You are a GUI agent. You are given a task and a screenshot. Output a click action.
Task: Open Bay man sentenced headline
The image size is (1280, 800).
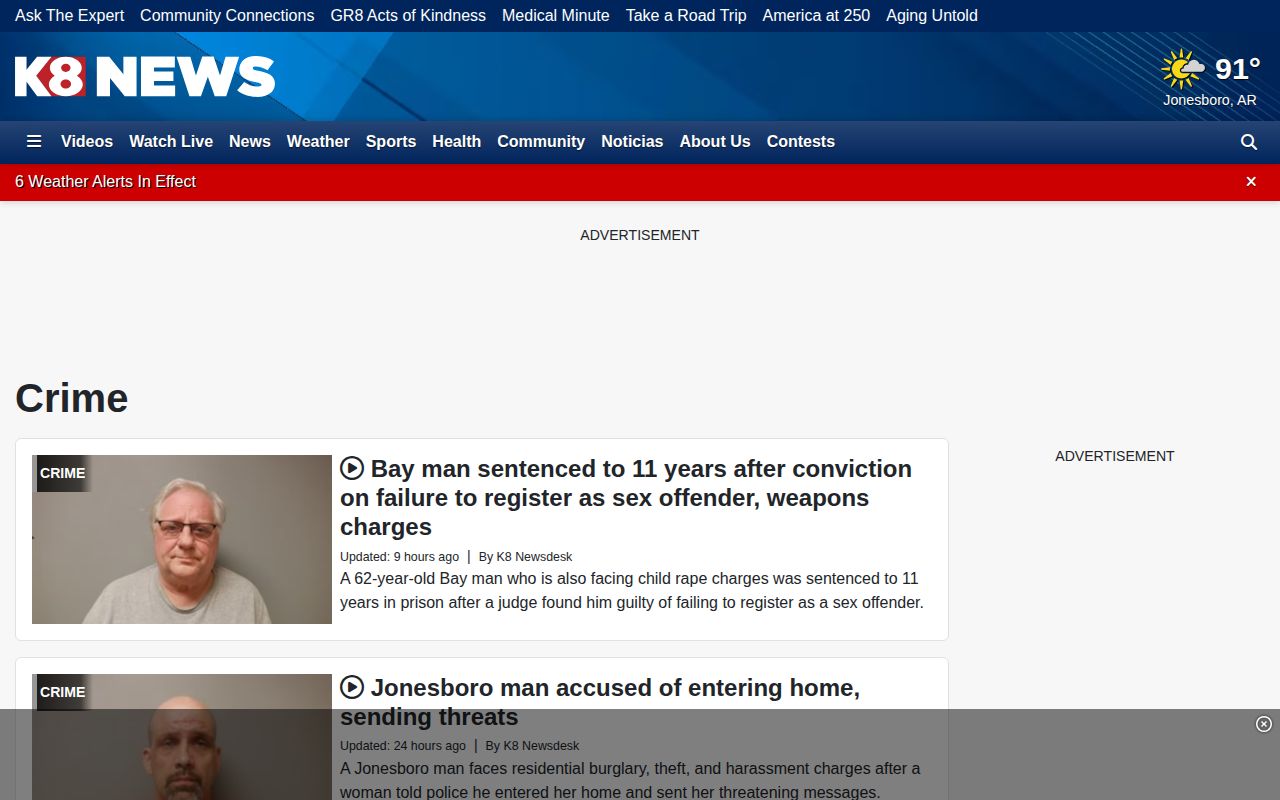(626, 497)
